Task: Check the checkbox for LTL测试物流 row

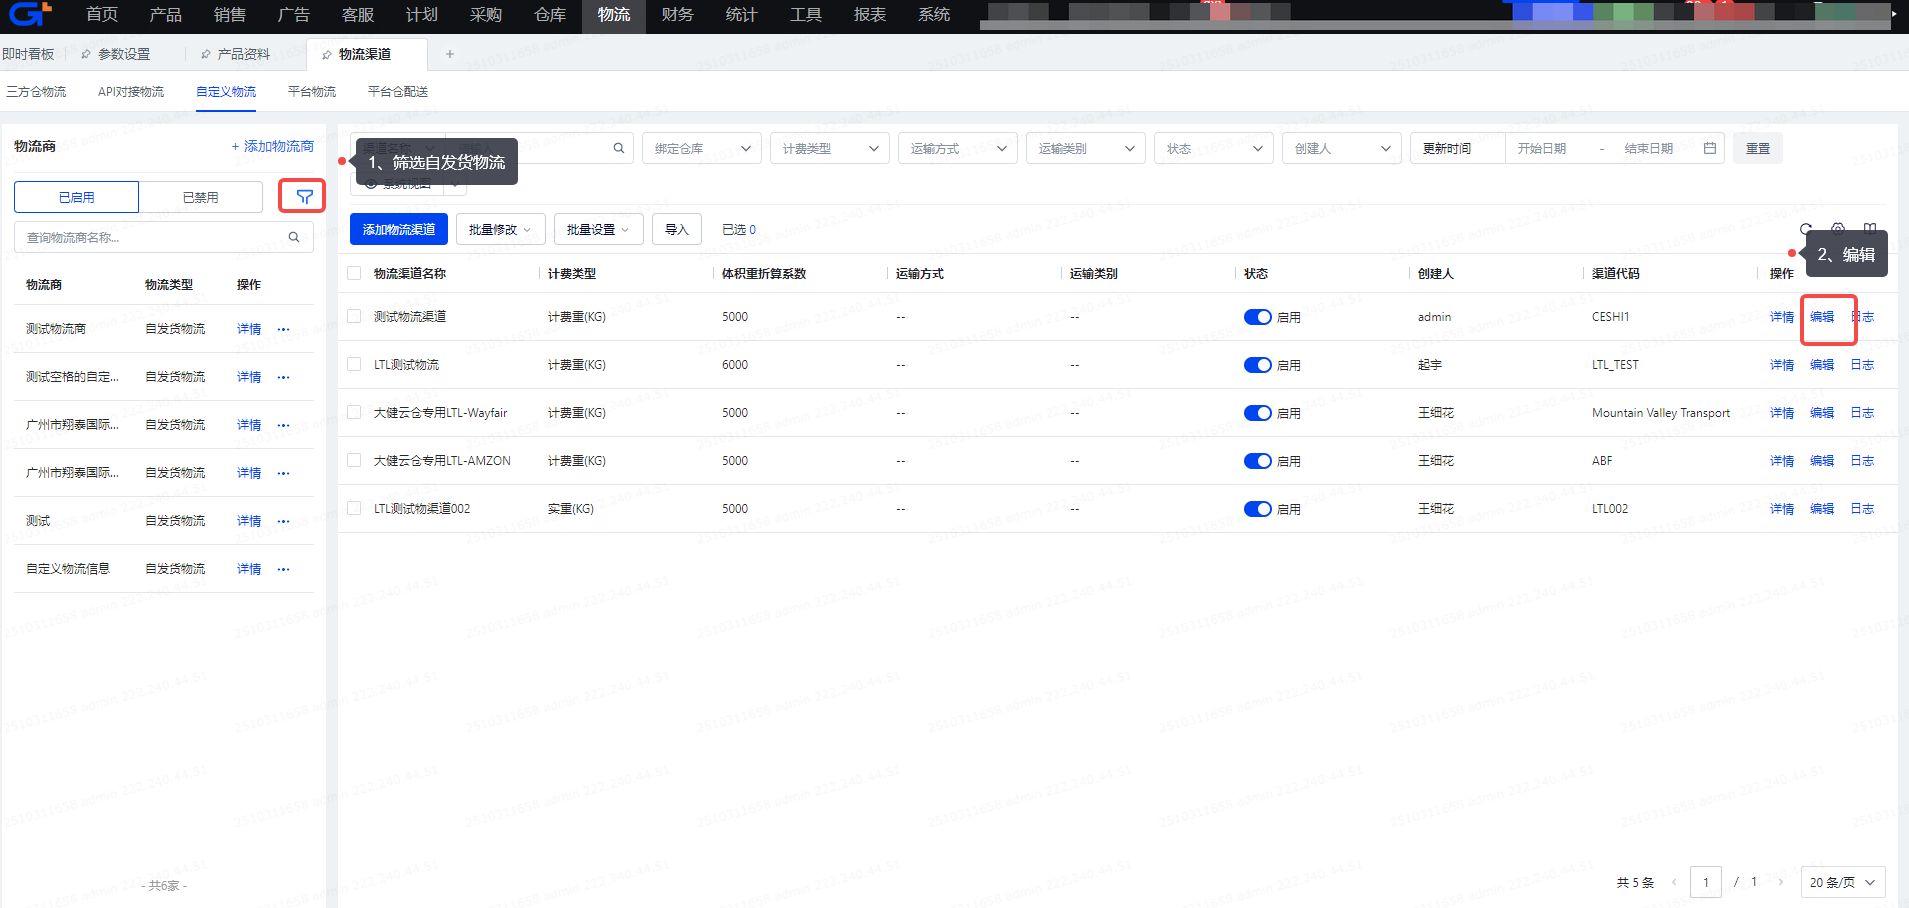Action: (x=354, y=365)
